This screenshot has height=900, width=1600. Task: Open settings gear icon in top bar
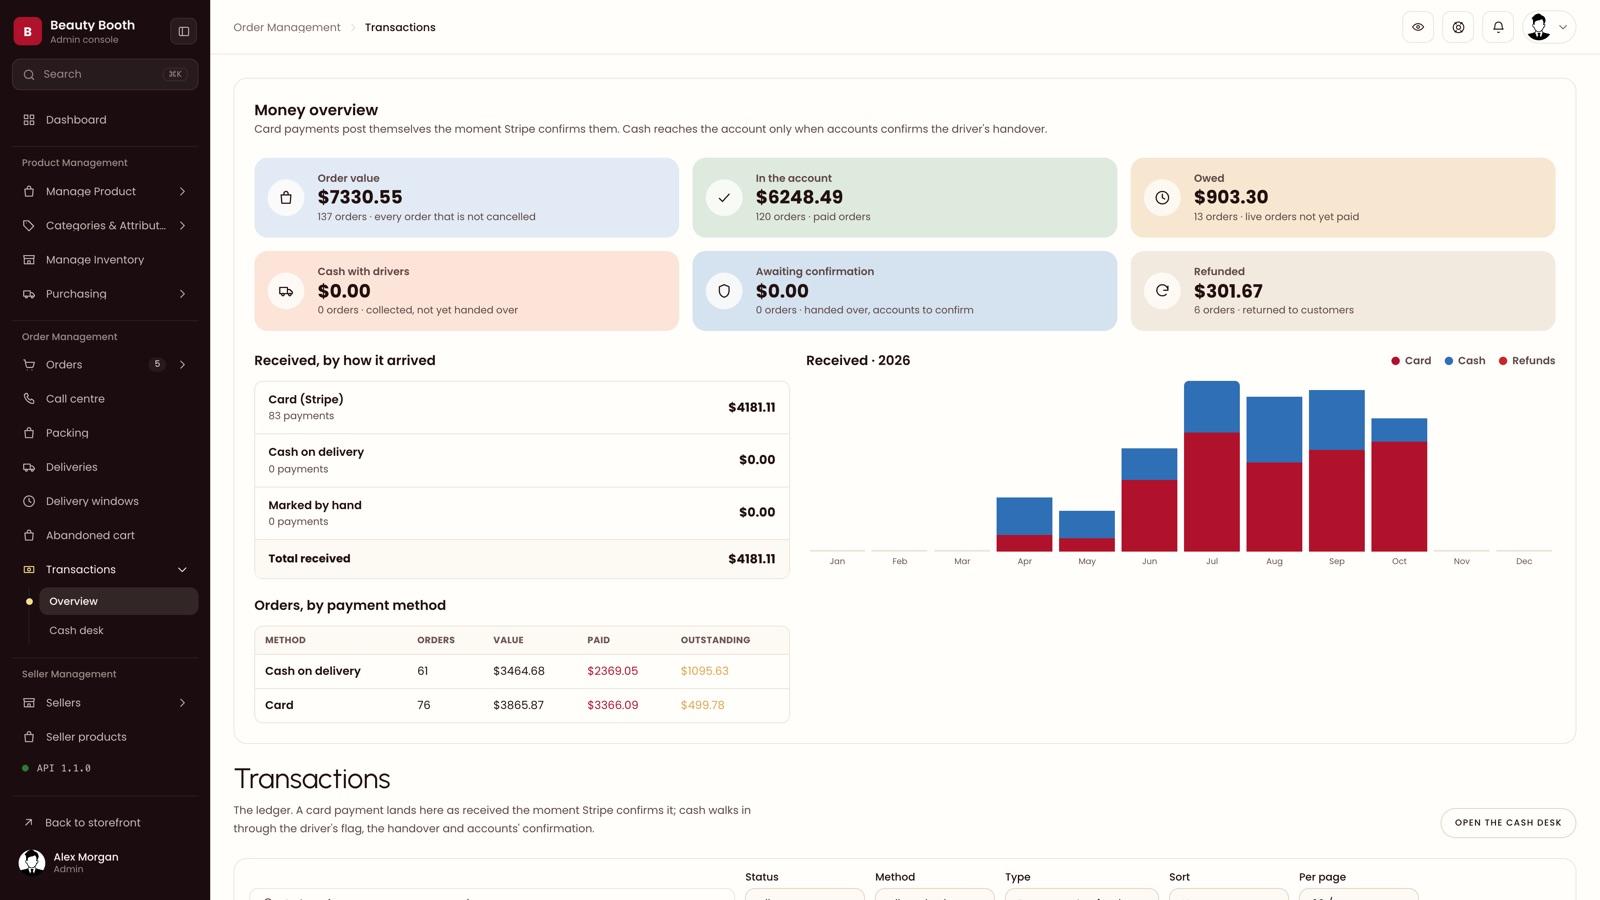pyautogui.click(x=1458, y=27)
